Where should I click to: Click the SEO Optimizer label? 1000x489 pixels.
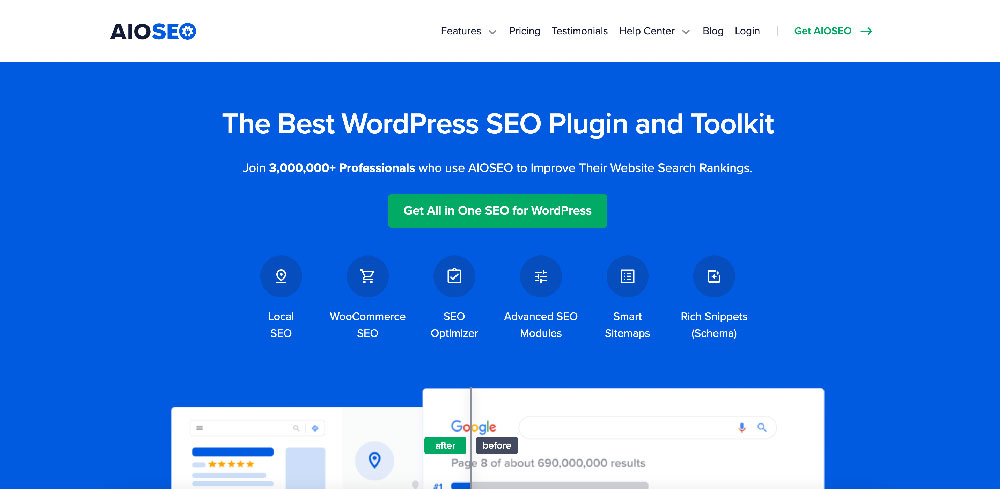[x=454, y=325]
